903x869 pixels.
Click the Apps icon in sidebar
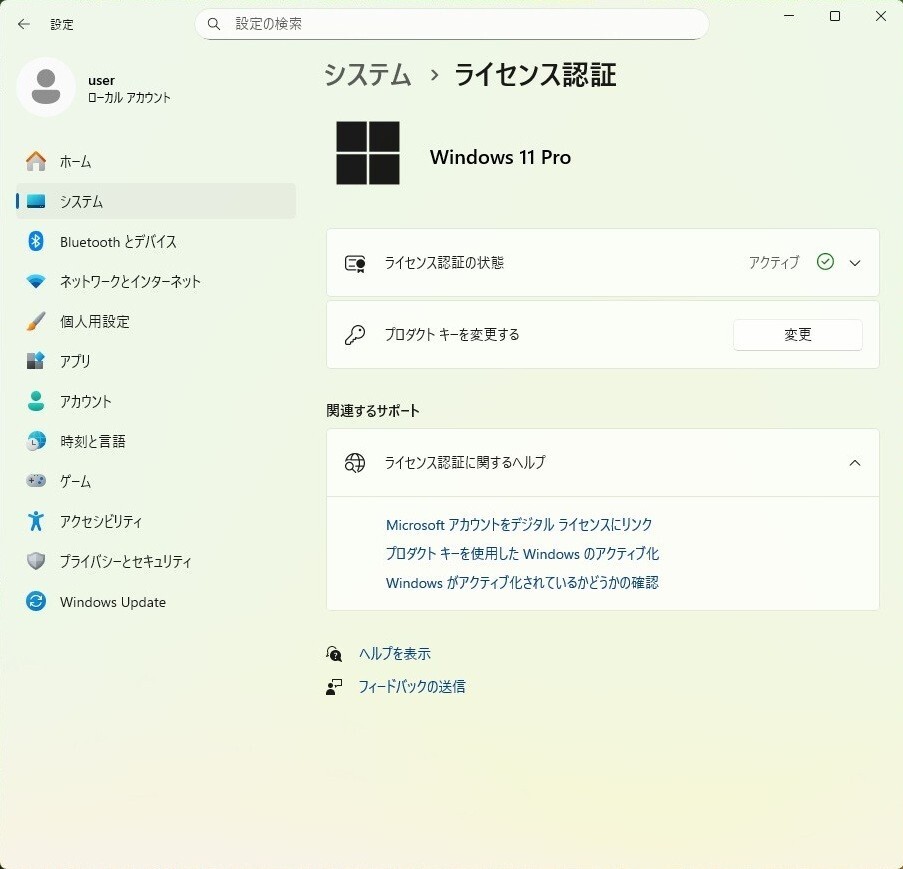tap(36, 361)
